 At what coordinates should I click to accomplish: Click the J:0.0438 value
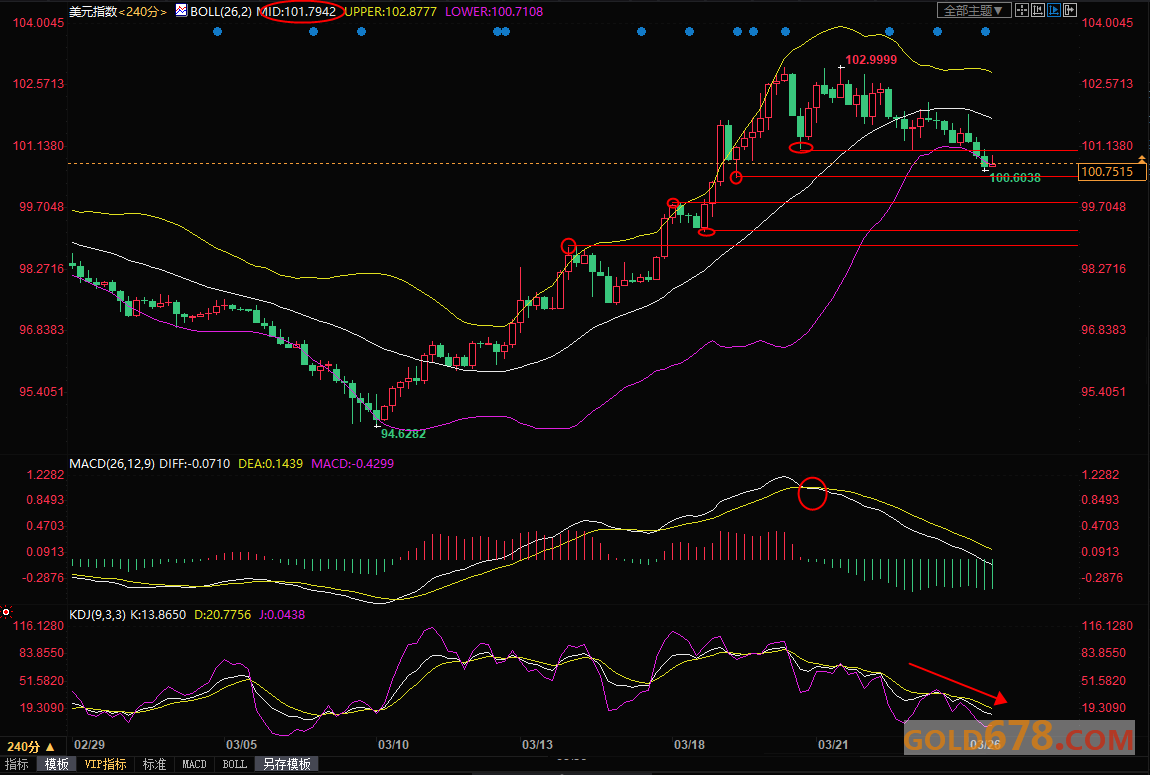pyautogui.click(x=282, y=614)
